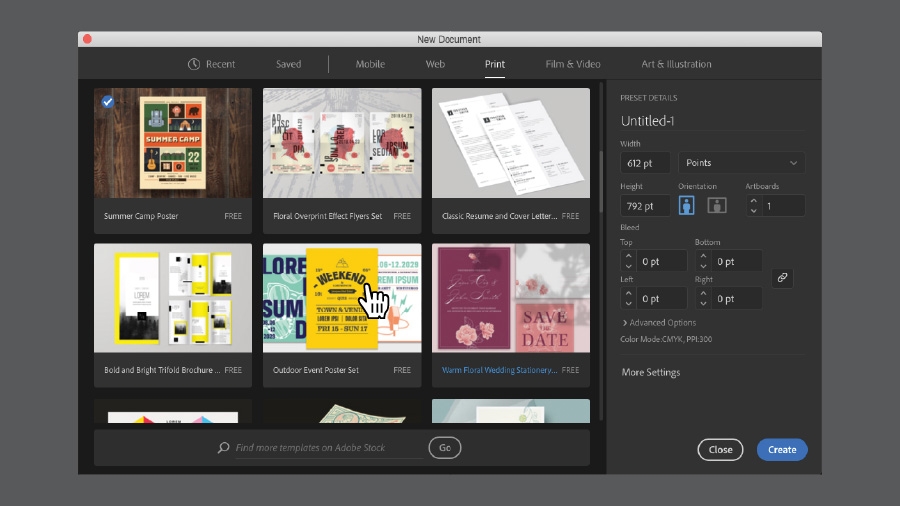The width and height of the screenshot is (900, 506).
Task: Open the Points units dropdown
Action: [x=742, y=163]
